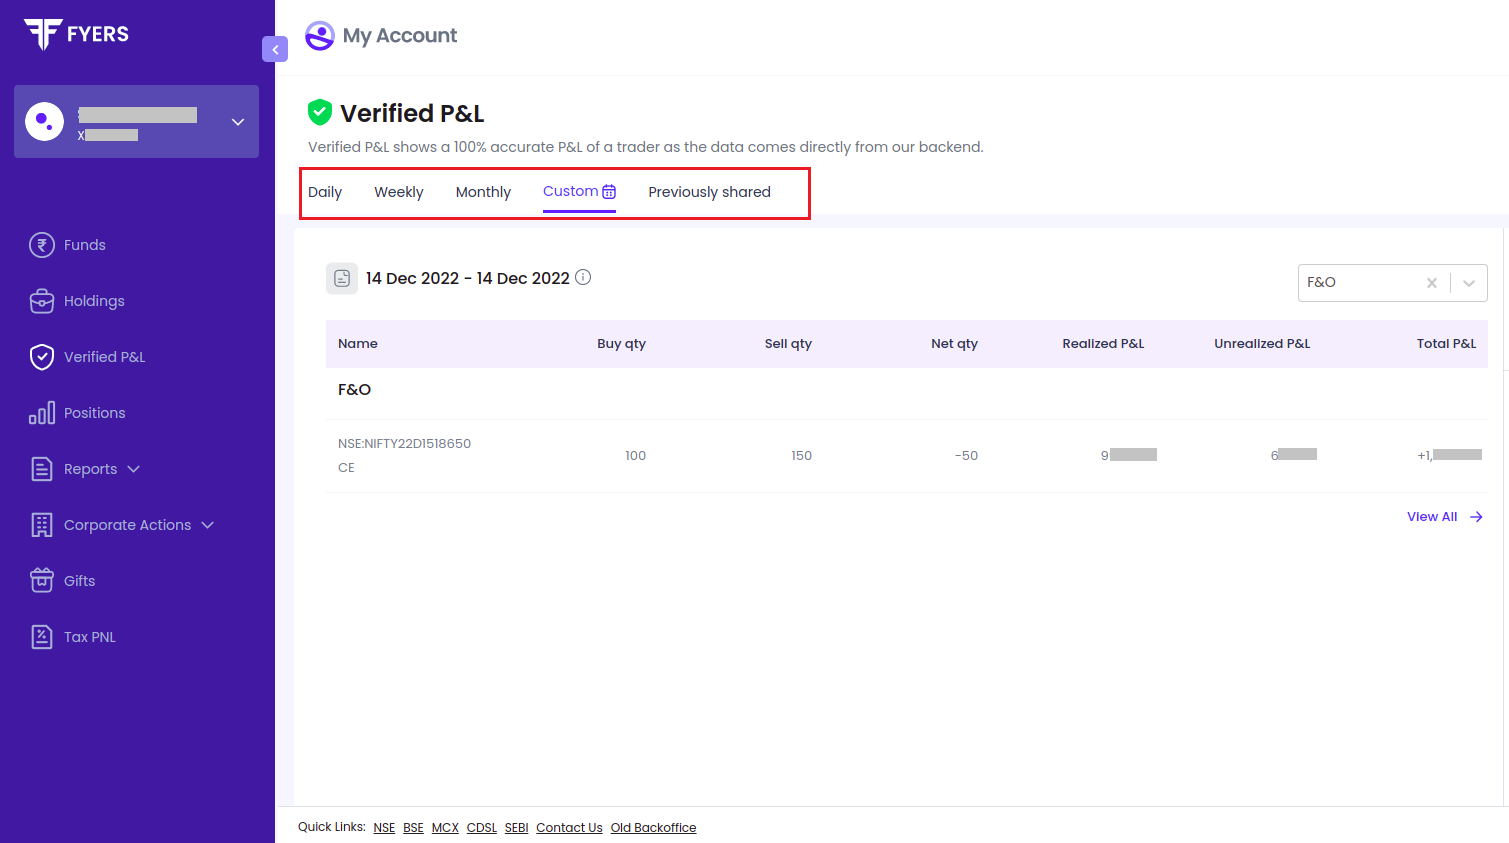Viewport: 1509px width, 843px height.
Task: Open the CDSL quick link
Action: coord(482,828)
